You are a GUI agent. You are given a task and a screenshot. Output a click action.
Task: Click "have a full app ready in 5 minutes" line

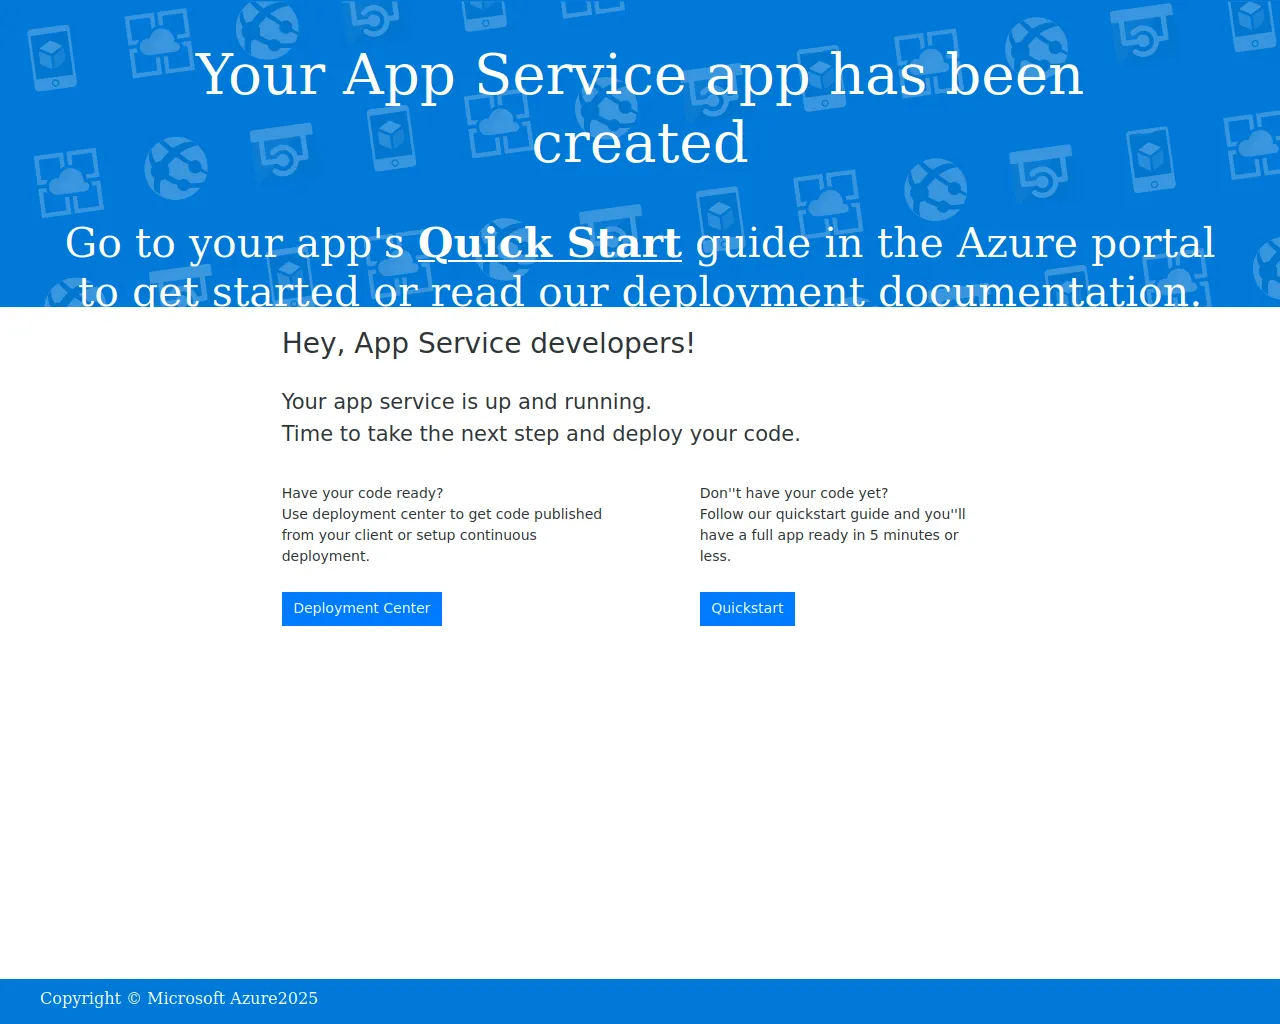pos(829,535)
